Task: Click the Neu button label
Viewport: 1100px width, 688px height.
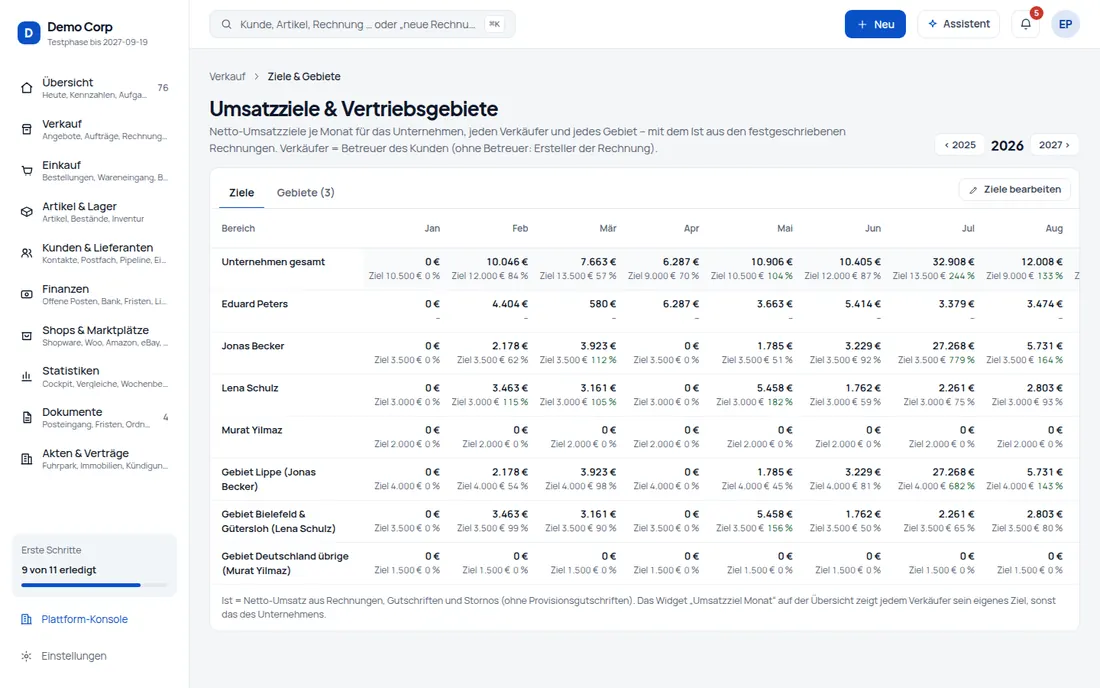Action: pos(884,25)
